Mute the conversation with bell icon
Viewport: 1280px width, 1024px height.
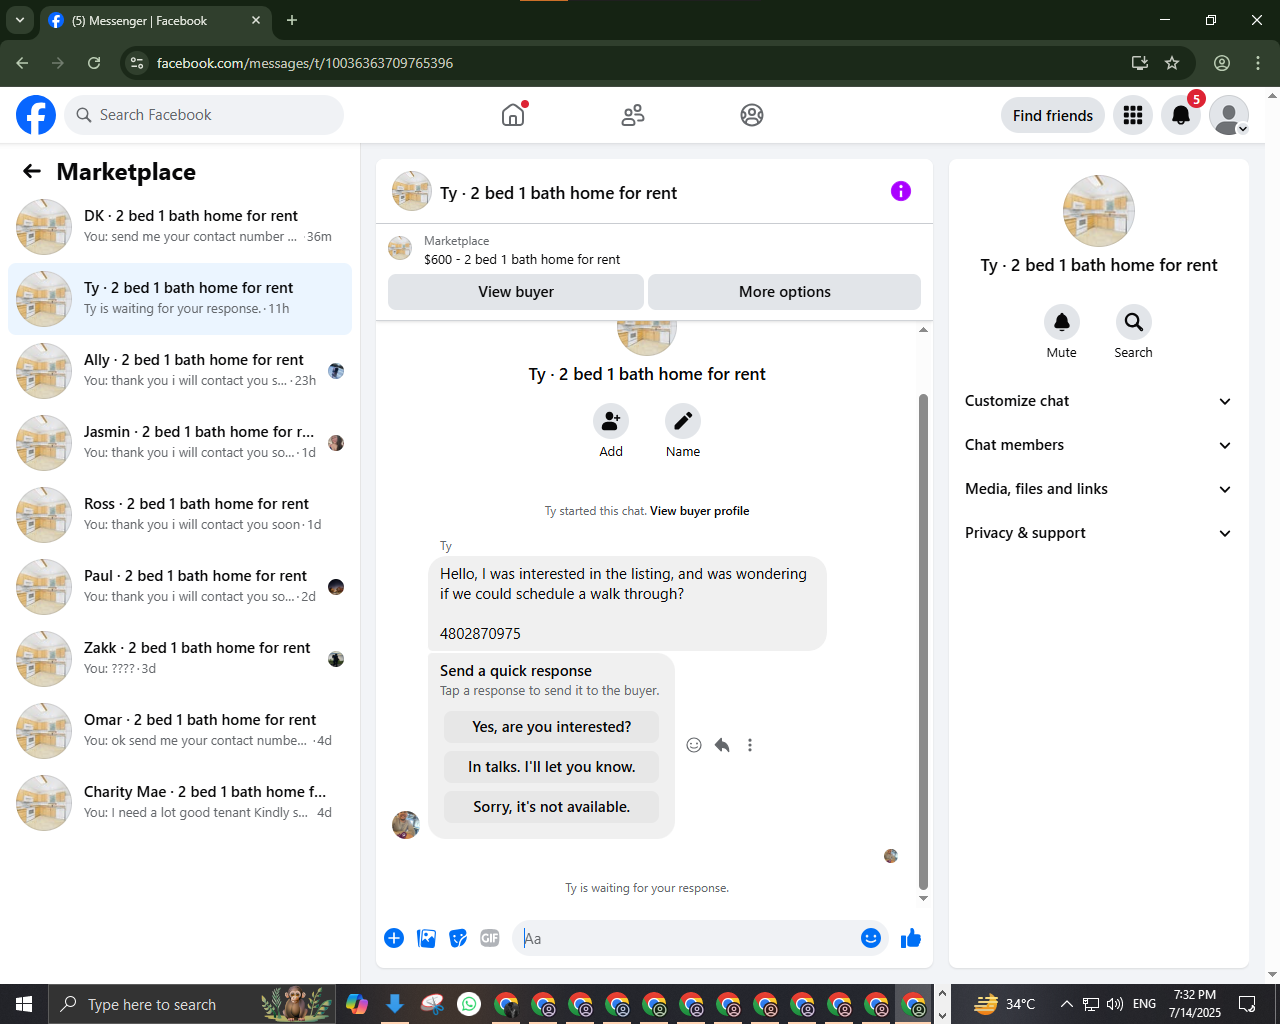(x=1062, y=322)
